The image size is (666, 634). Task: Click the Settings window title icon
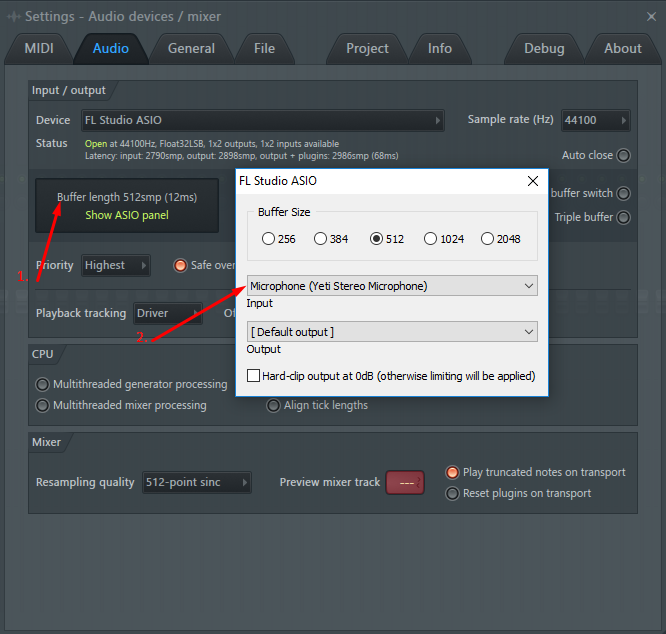coord(14,17)
